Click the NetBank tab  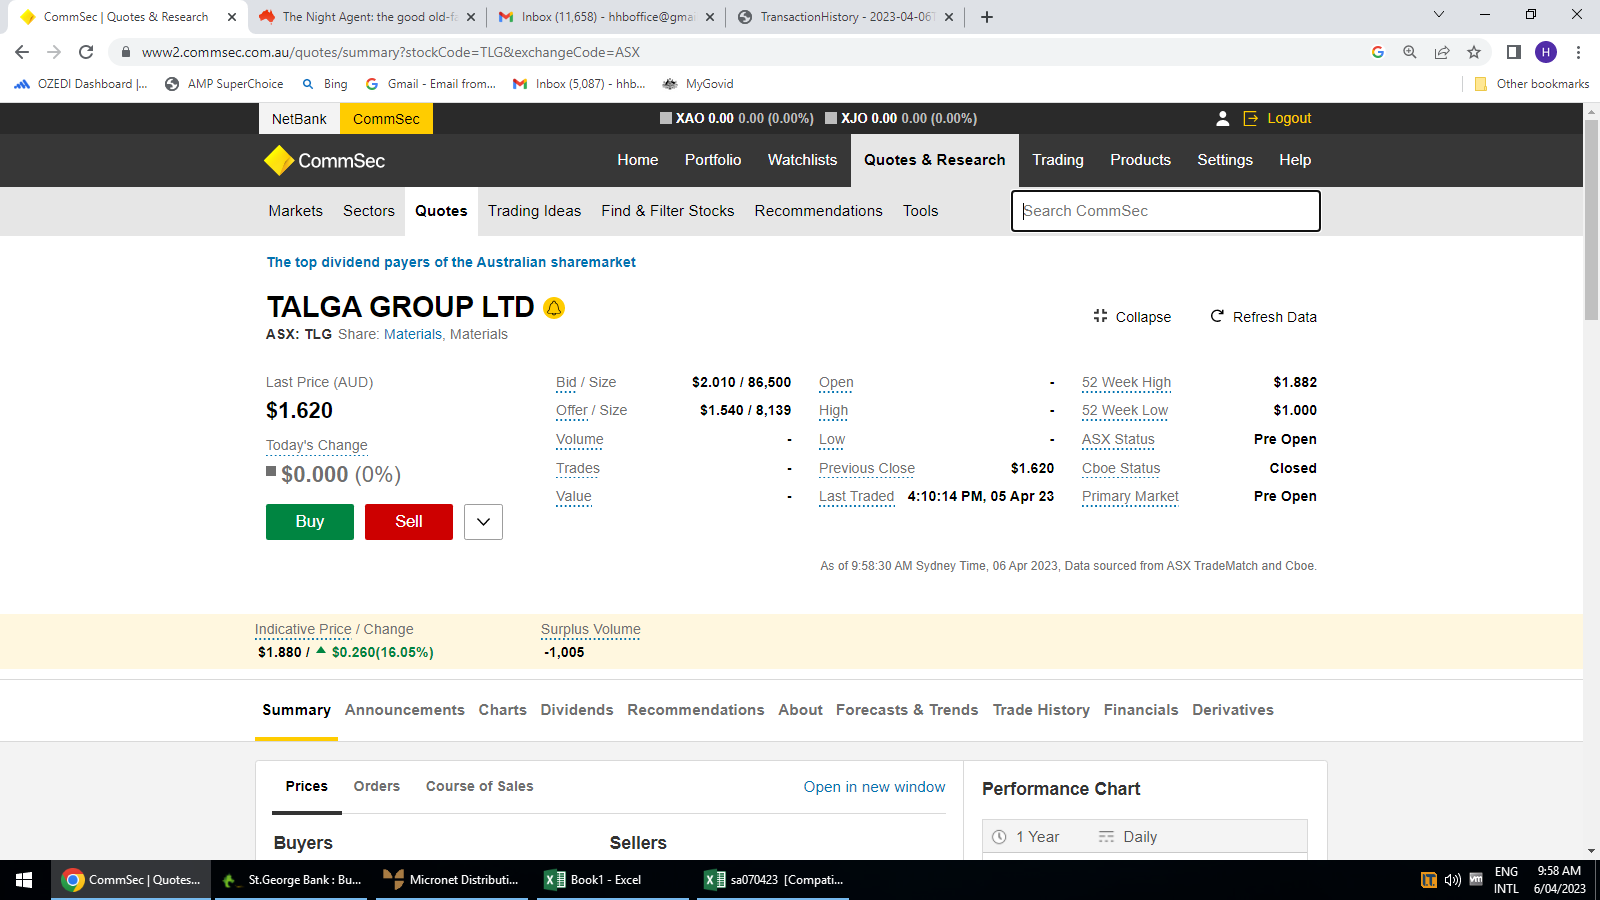tap(299, 119)
